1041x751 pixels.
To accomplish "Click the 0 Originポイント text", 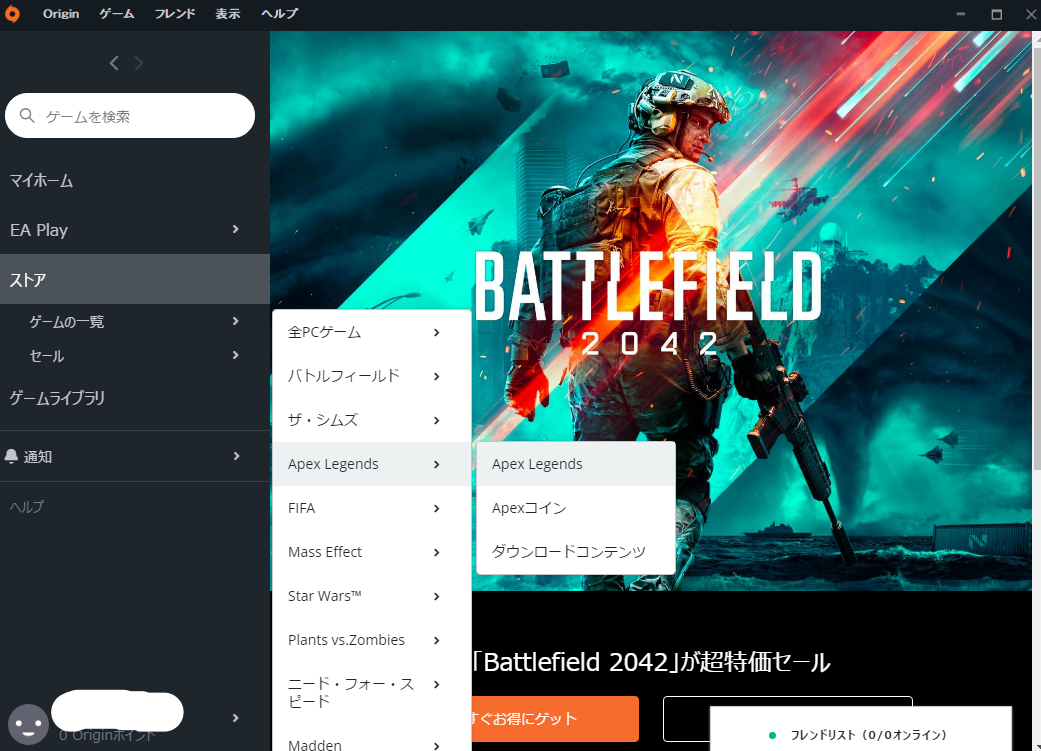I will (x=108, y=735).
